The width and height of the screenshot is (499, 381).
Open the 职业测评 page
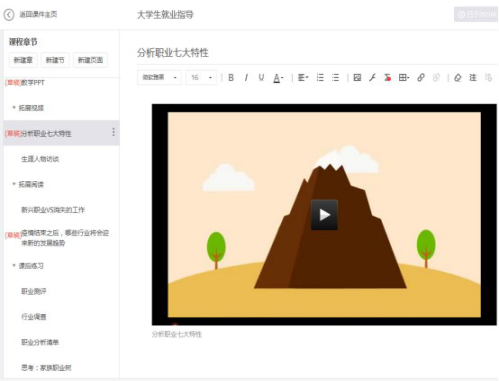point(34,291)
